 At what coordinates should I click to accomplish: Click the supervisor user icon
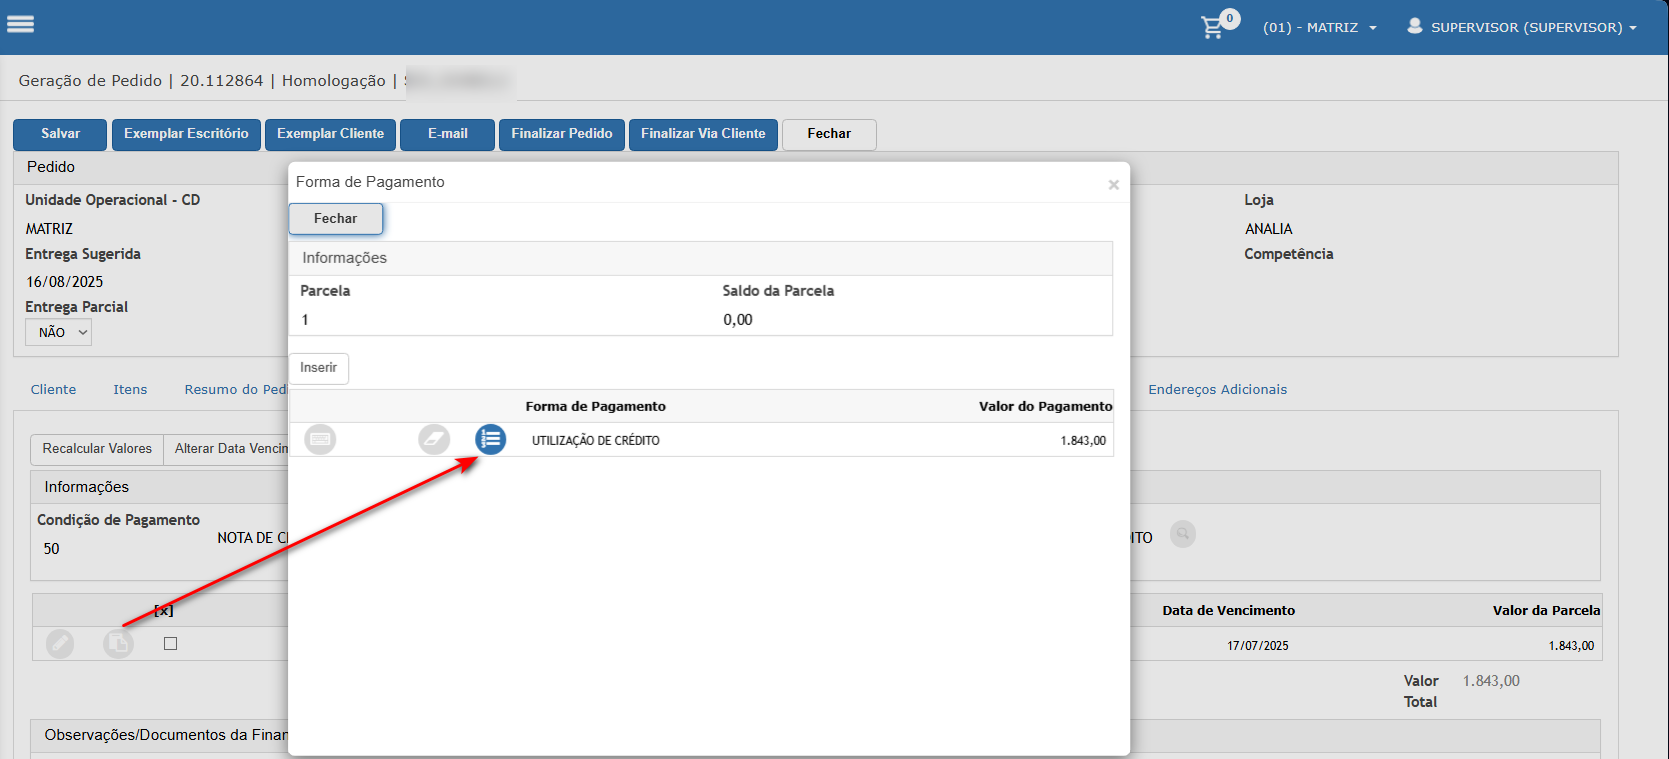click(x=1415, y=26)
